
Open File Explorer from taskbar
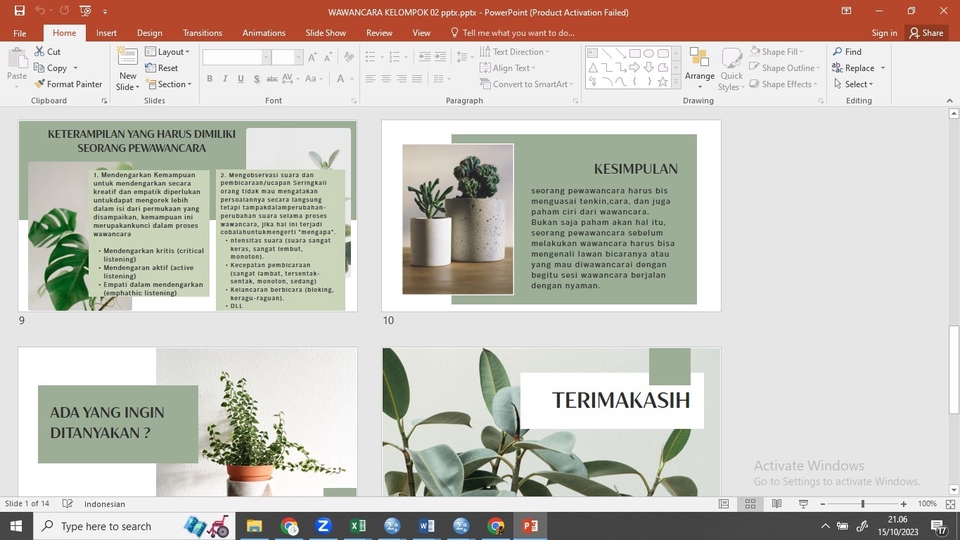click(254, 526)
